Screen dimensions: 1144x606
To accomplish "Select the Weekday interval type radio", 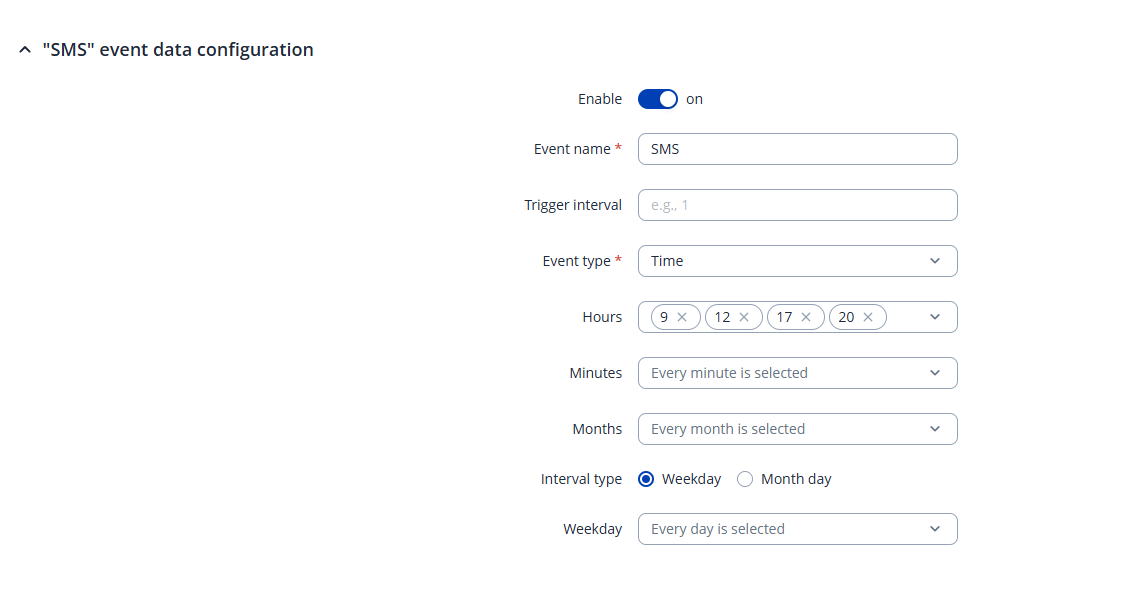I will (646, 479).
